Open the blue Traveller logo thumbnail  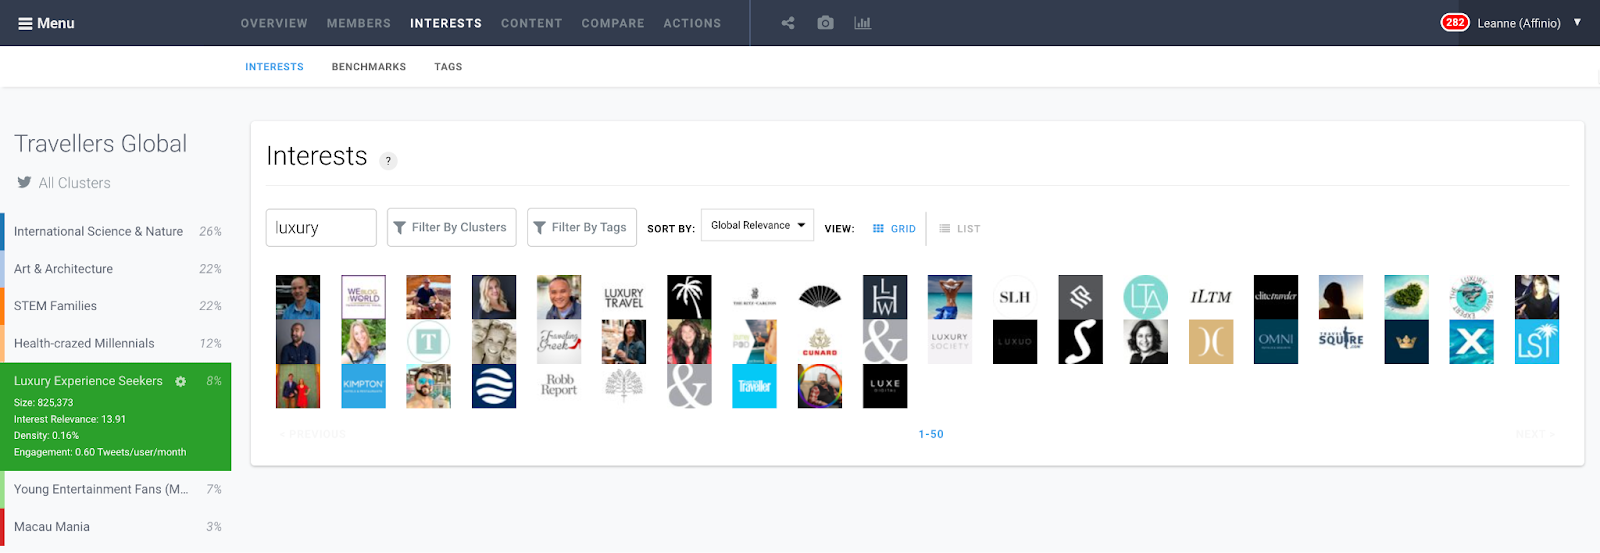(754, 386)
